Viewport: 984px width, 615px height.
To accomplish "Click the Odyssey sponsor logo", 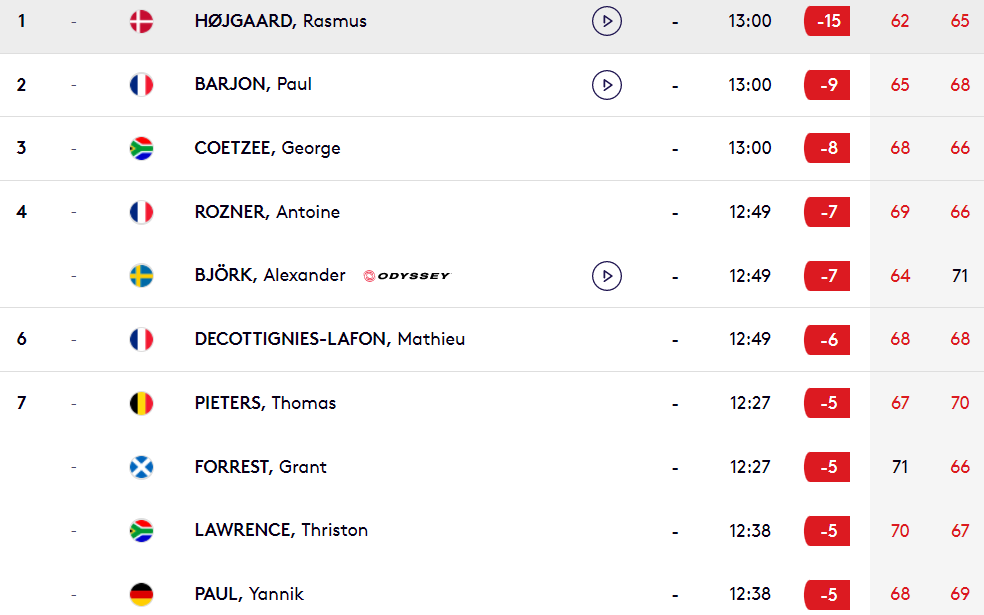I will tap(407, 275).
